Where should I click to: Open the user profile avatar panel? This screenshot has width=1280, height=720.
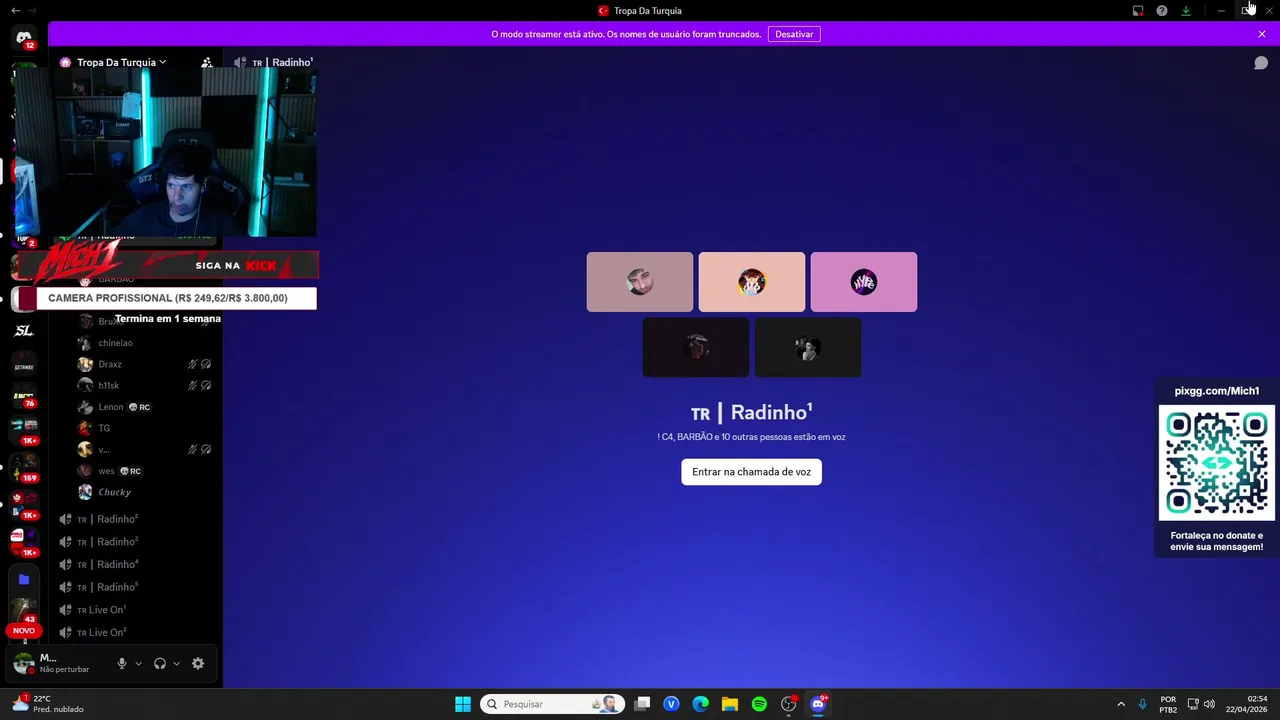52,663
